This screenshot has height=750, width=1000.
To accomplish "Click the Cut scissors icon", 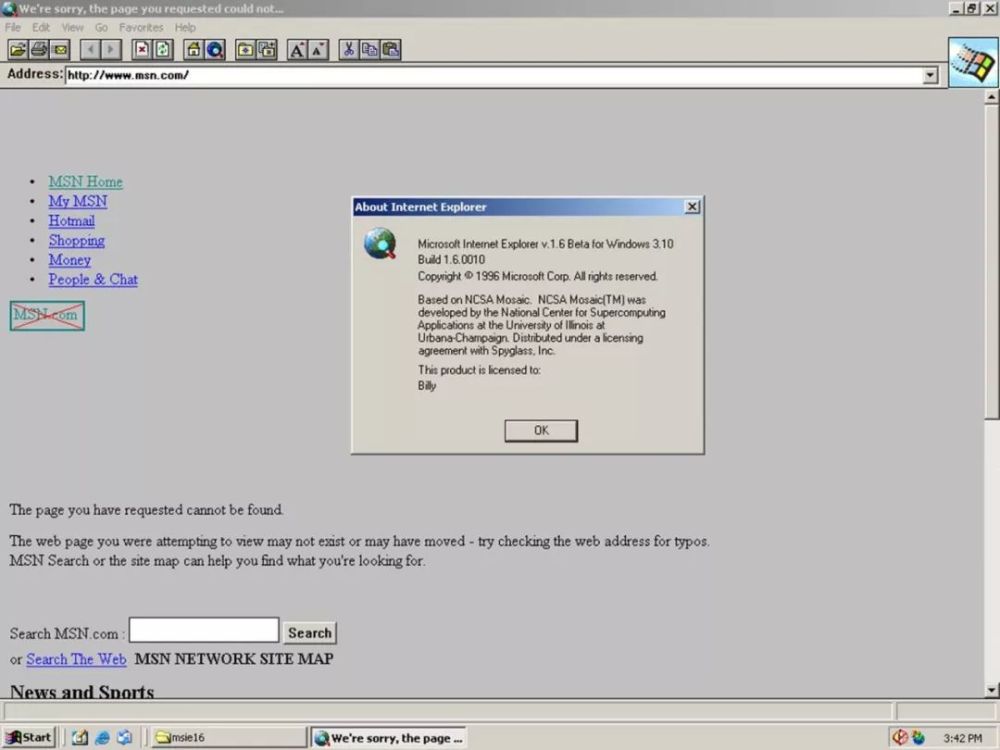I will point(349,50).
